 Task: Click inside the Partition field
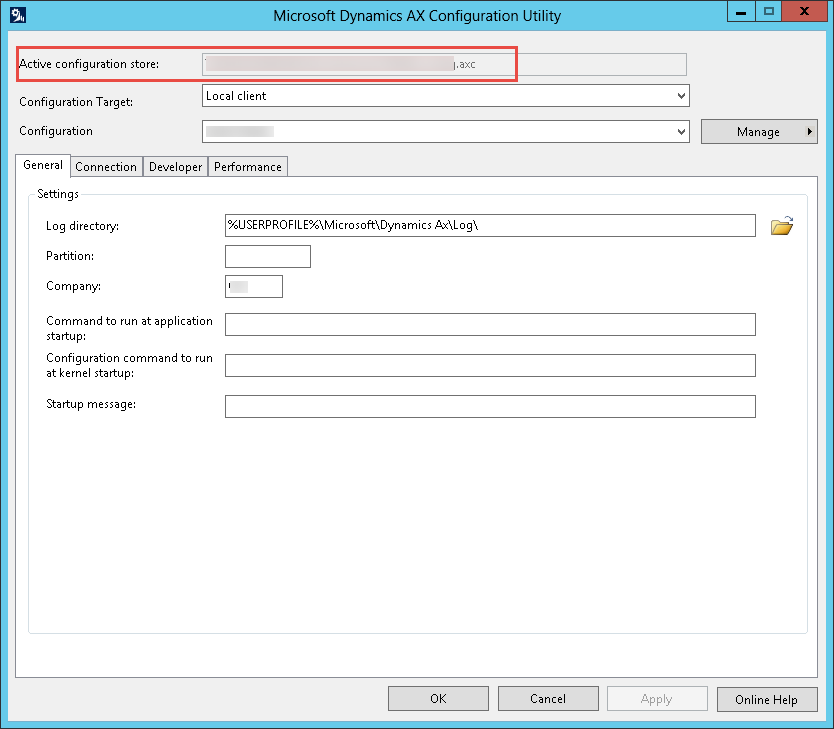tap(267, 256)
